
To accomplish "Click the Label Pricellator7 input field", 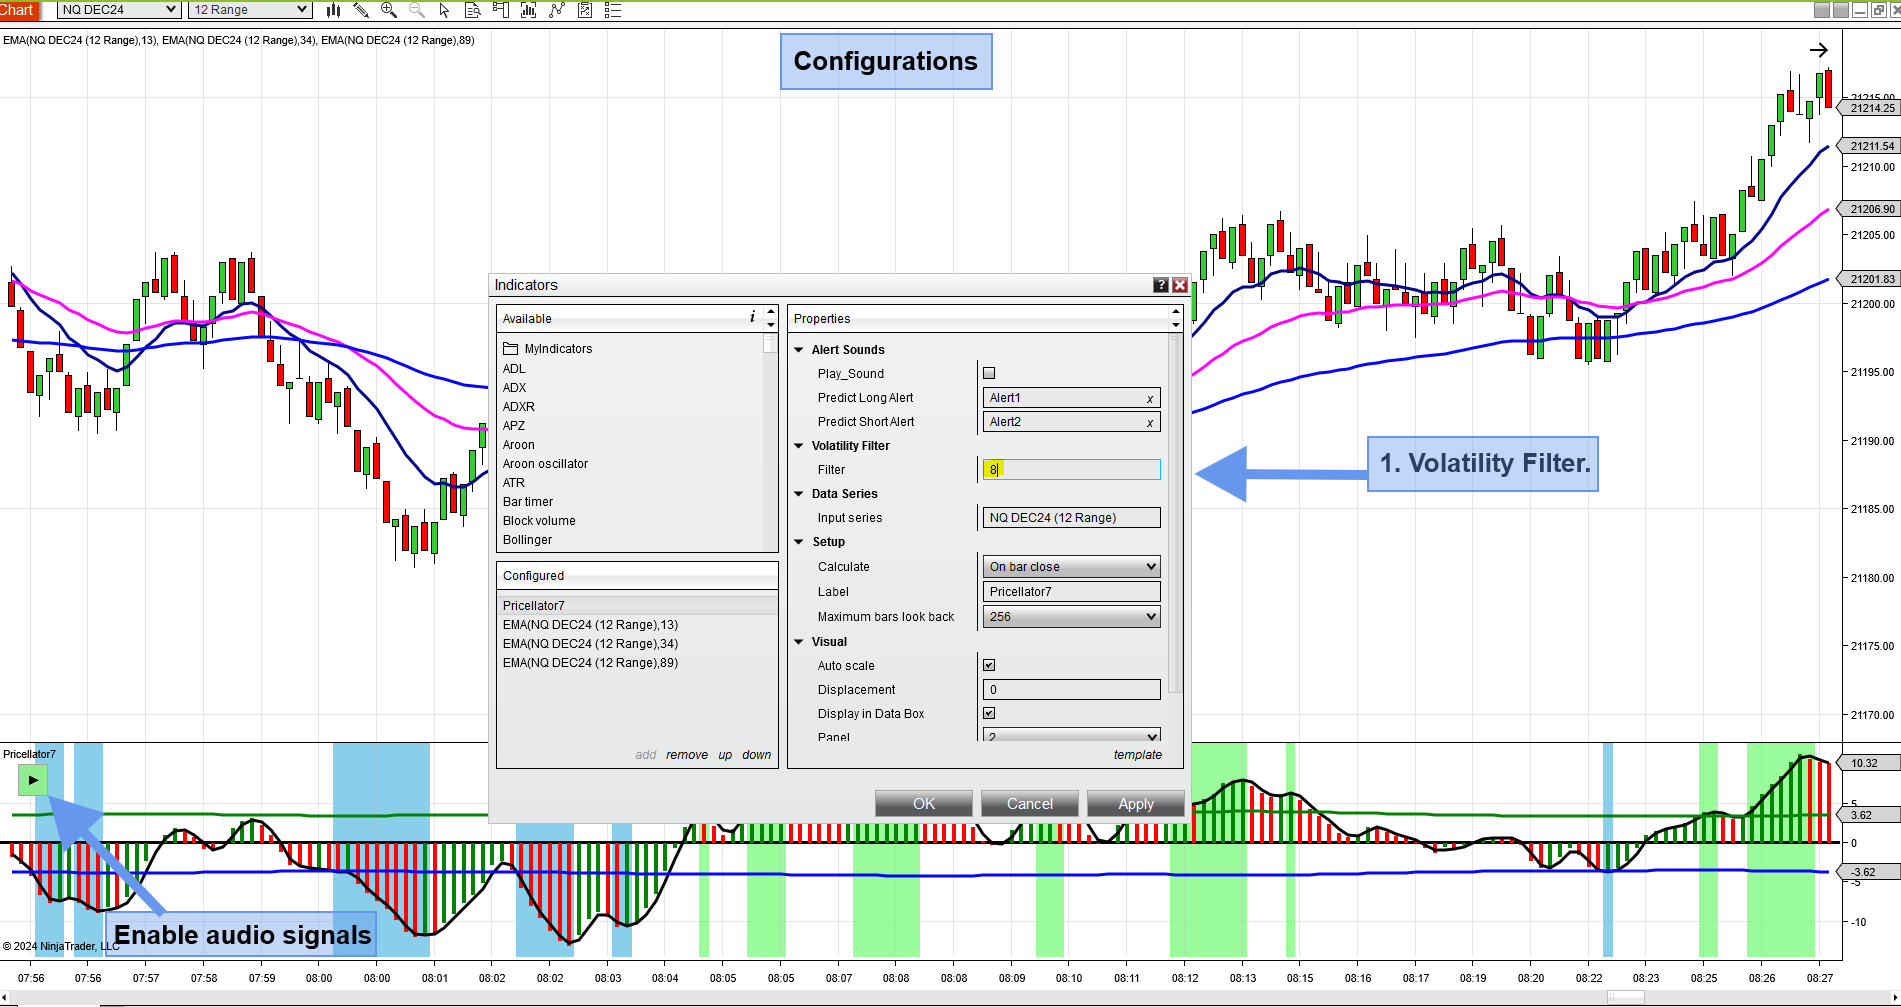I will click(1072, 592).
